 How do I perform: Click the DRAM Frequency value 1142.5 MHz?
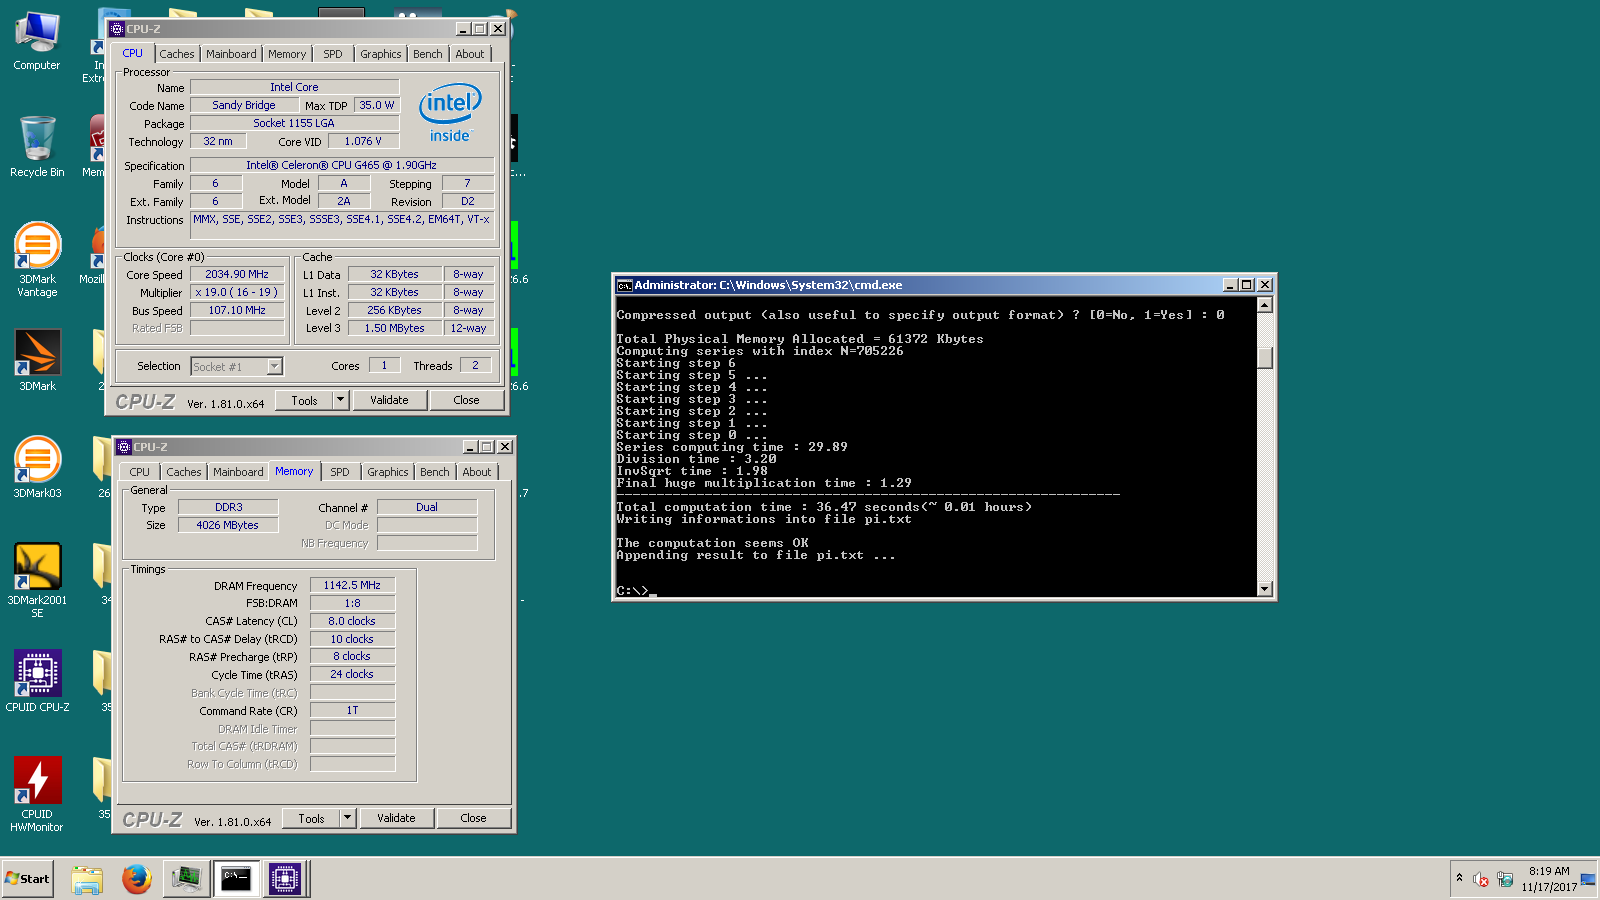tap(352, 585)
